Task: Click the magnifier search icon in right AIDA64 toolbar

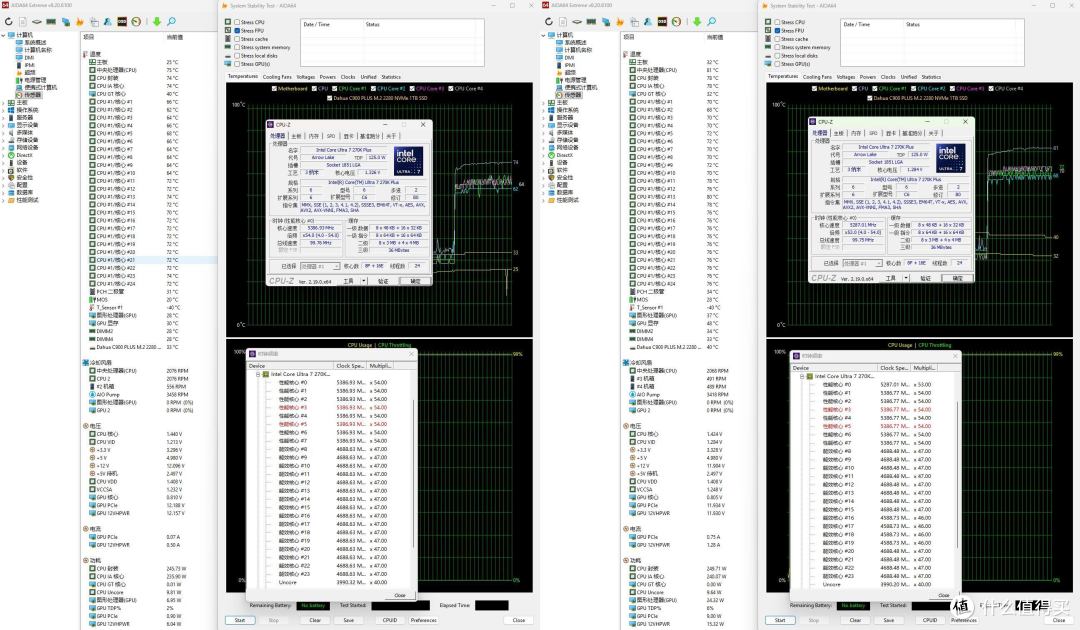Action: click(x=712, y=21)
